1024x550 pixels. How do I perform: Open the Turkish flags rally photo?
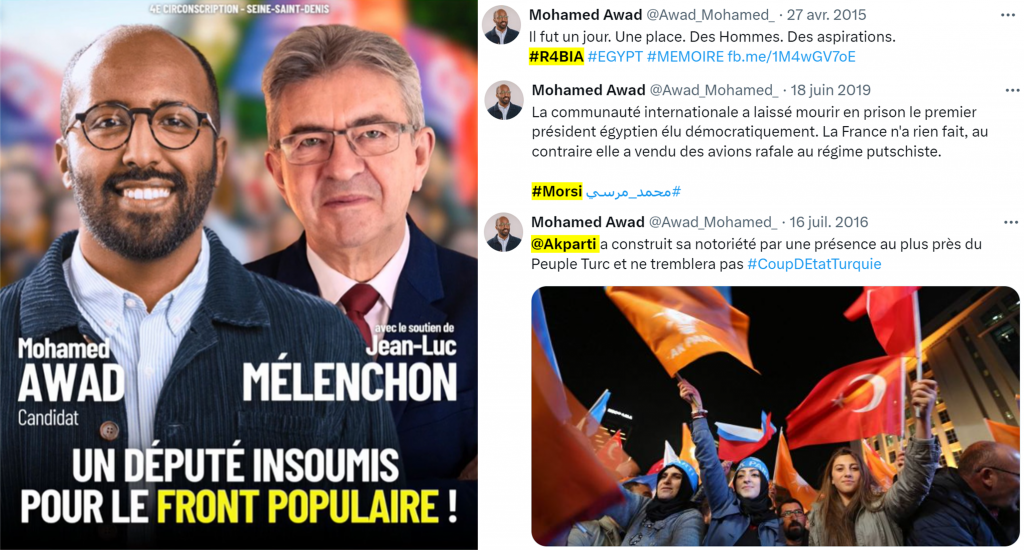(x=775, y=416)
